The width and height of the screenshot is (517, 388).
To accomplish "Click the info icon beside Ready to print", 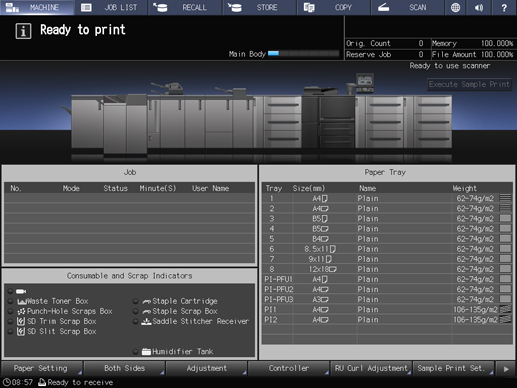I will coord(23,31).
